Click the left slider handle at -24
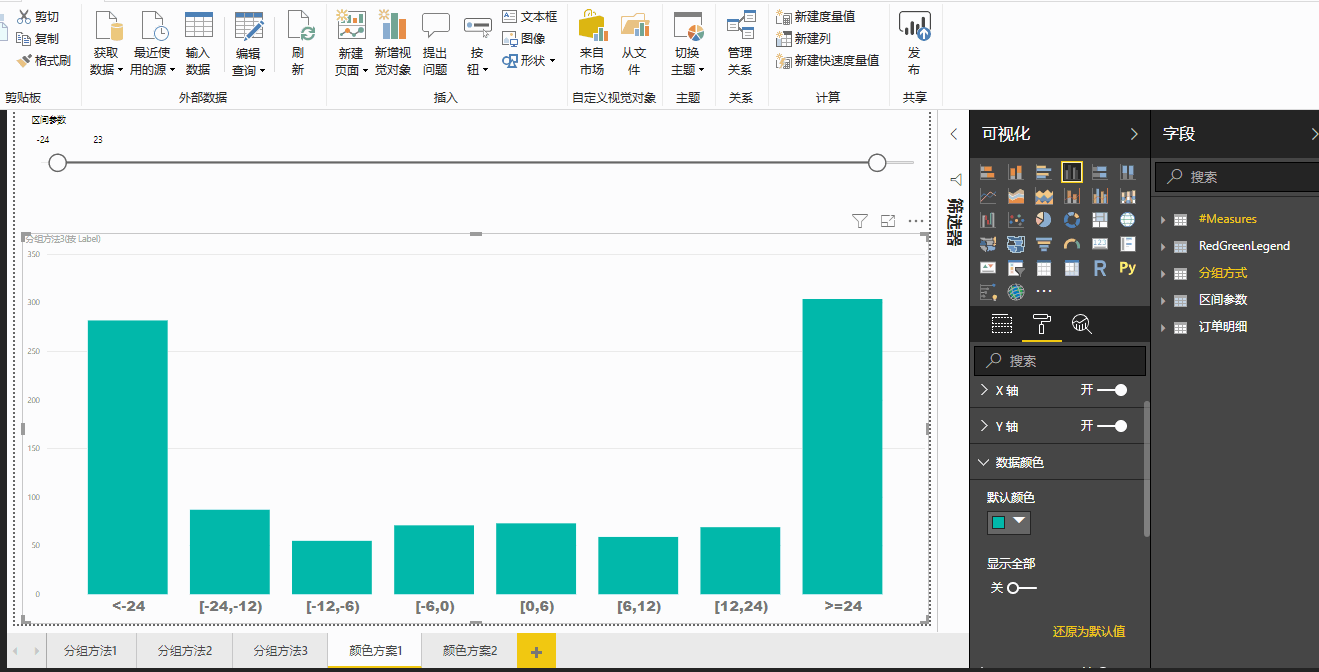 (58, 163)
